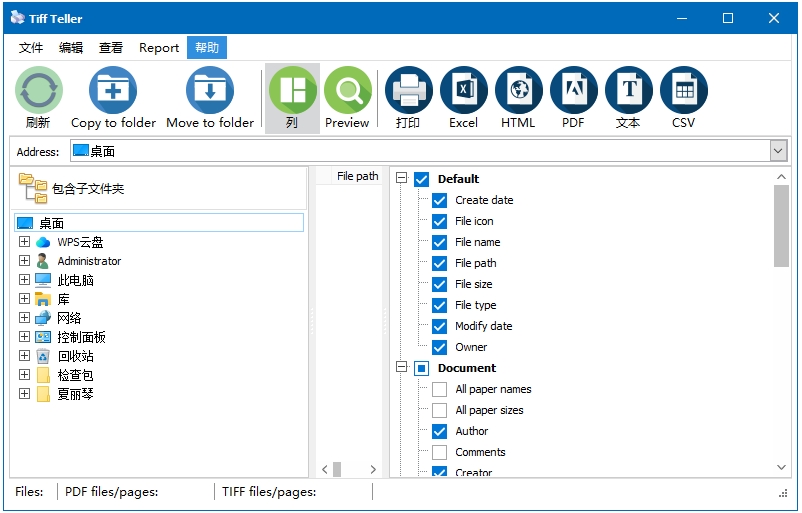Click the 打印 printer icon
This screenshot has height=513, width=802.
point(408,91)
